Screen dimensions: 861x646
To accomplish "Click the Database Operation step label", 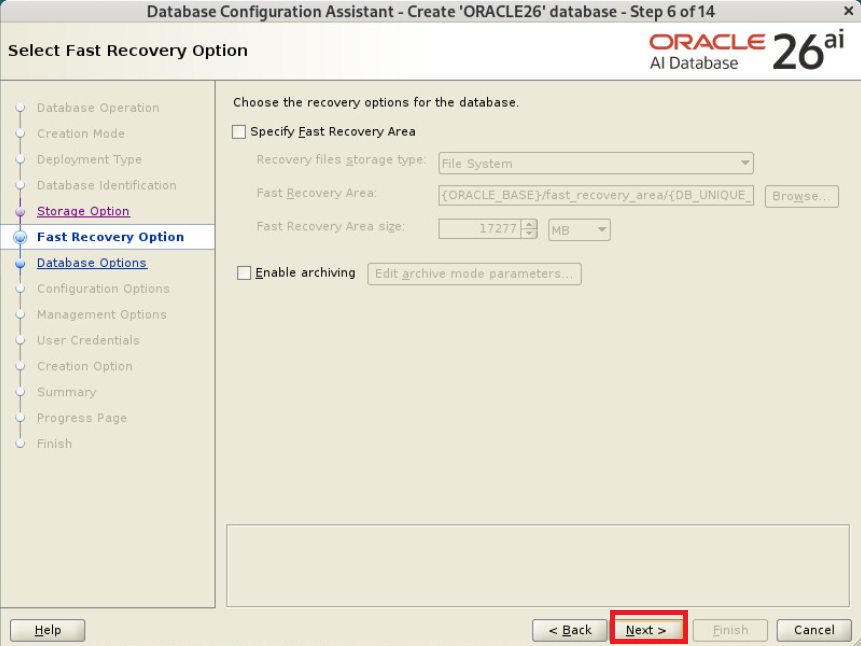I will tap(98, 108).
